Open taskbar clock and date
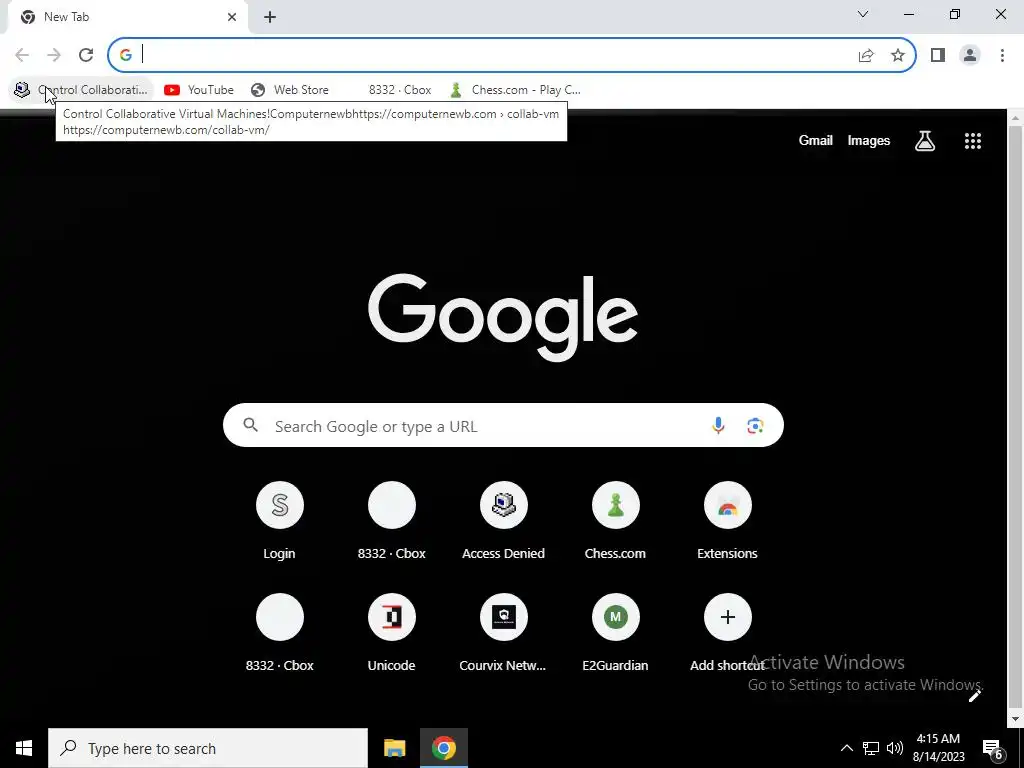 [938, 748]
